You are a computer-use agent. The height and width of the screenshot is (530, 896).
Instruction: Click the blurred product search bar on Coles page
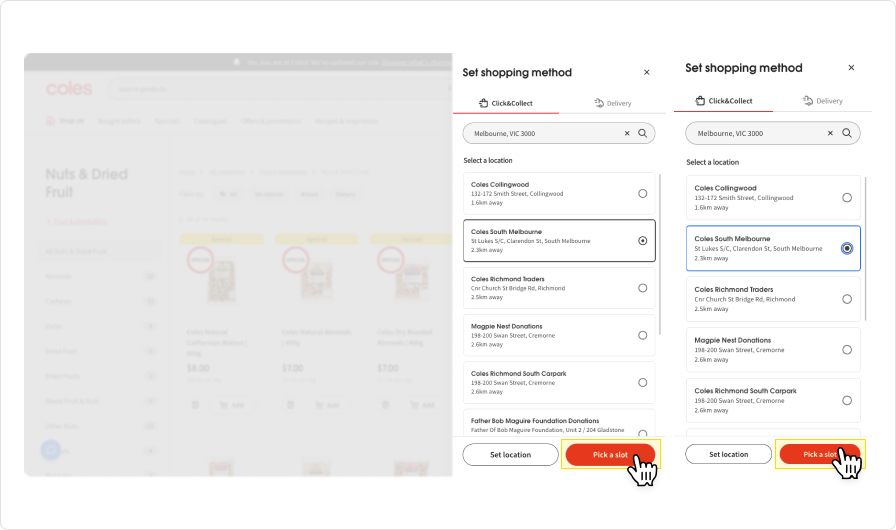(x=280, y=89)
